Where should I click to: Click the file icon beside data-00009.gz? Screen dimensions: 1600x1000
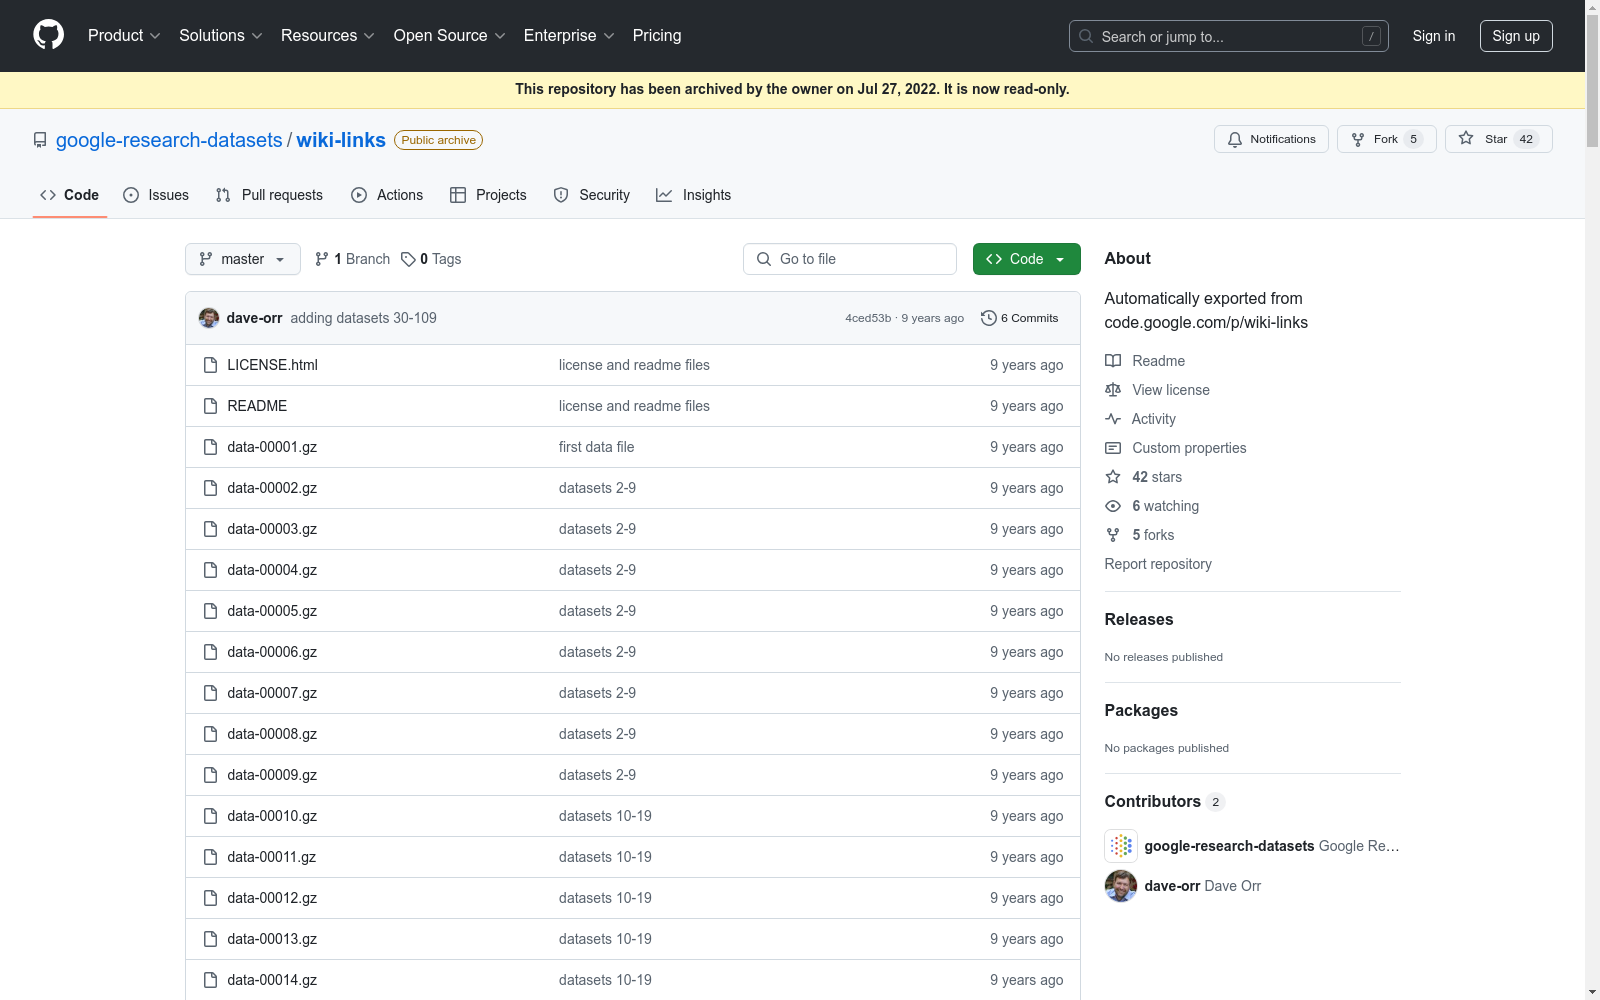(210, 775)
